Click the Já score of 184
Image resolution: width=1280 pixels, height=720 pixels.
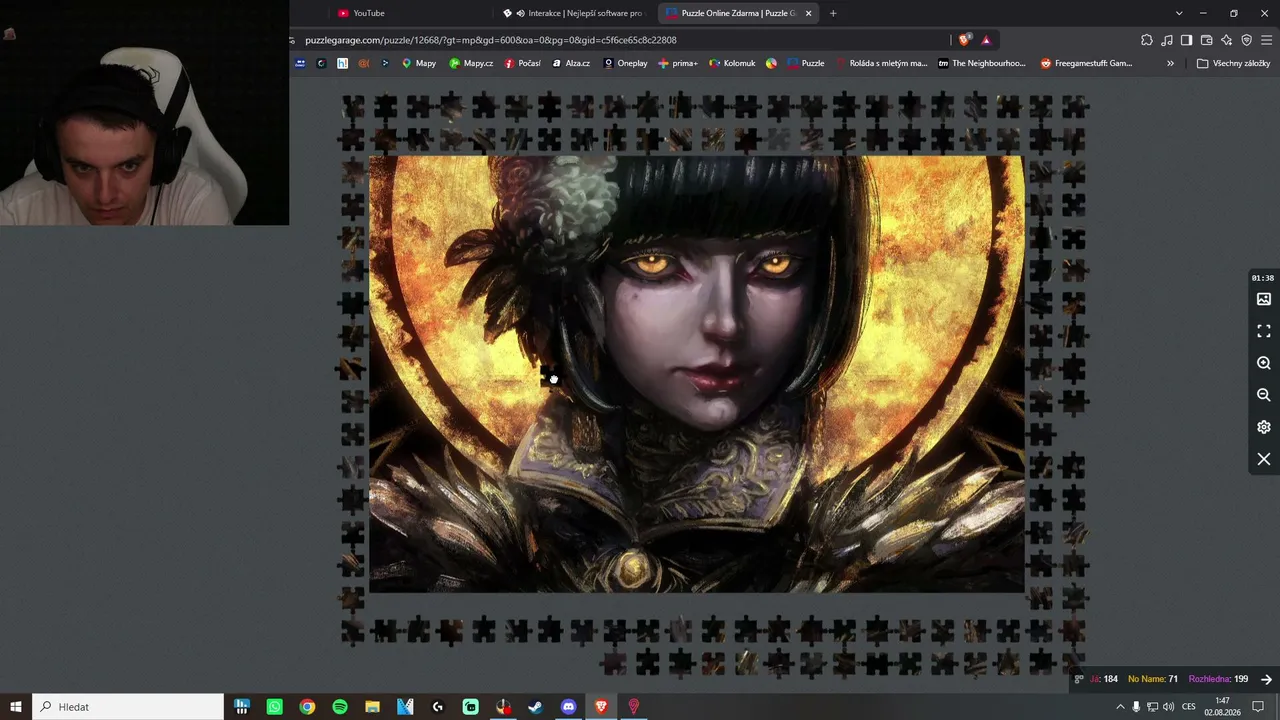point(1104,679)
